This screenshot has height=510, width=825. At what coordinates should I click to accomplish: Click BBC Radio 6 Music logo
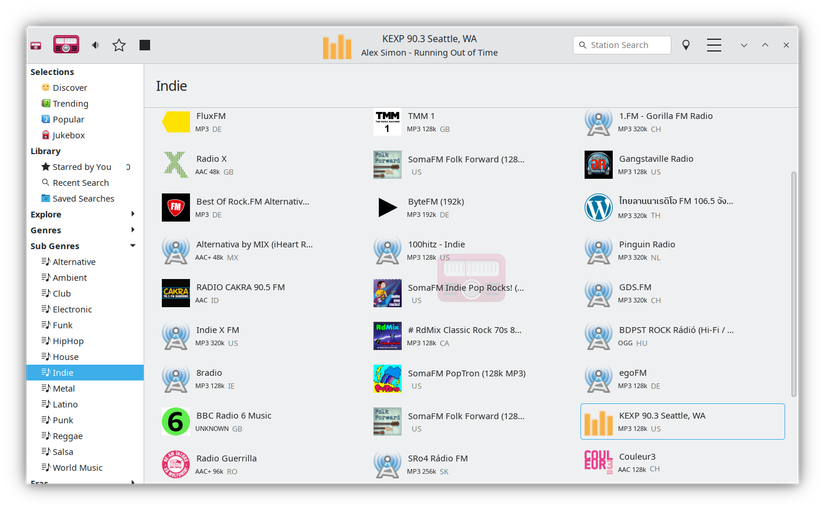(176, 421)
